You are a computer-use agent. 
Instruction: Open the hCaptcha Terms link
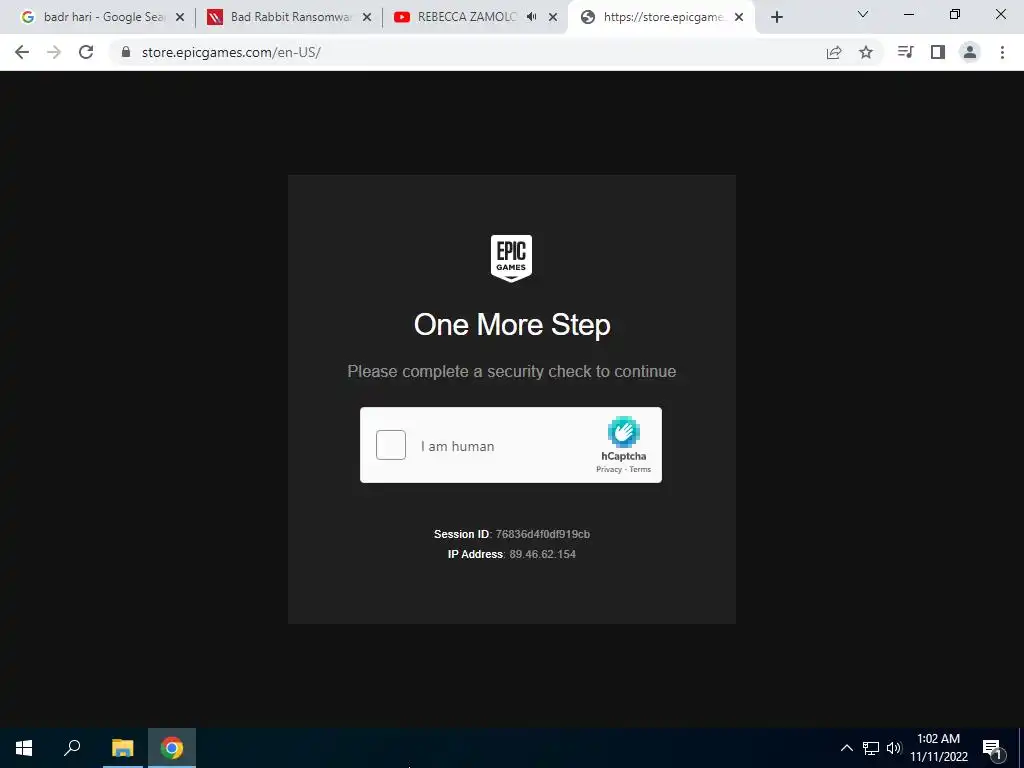coord(640,470)
